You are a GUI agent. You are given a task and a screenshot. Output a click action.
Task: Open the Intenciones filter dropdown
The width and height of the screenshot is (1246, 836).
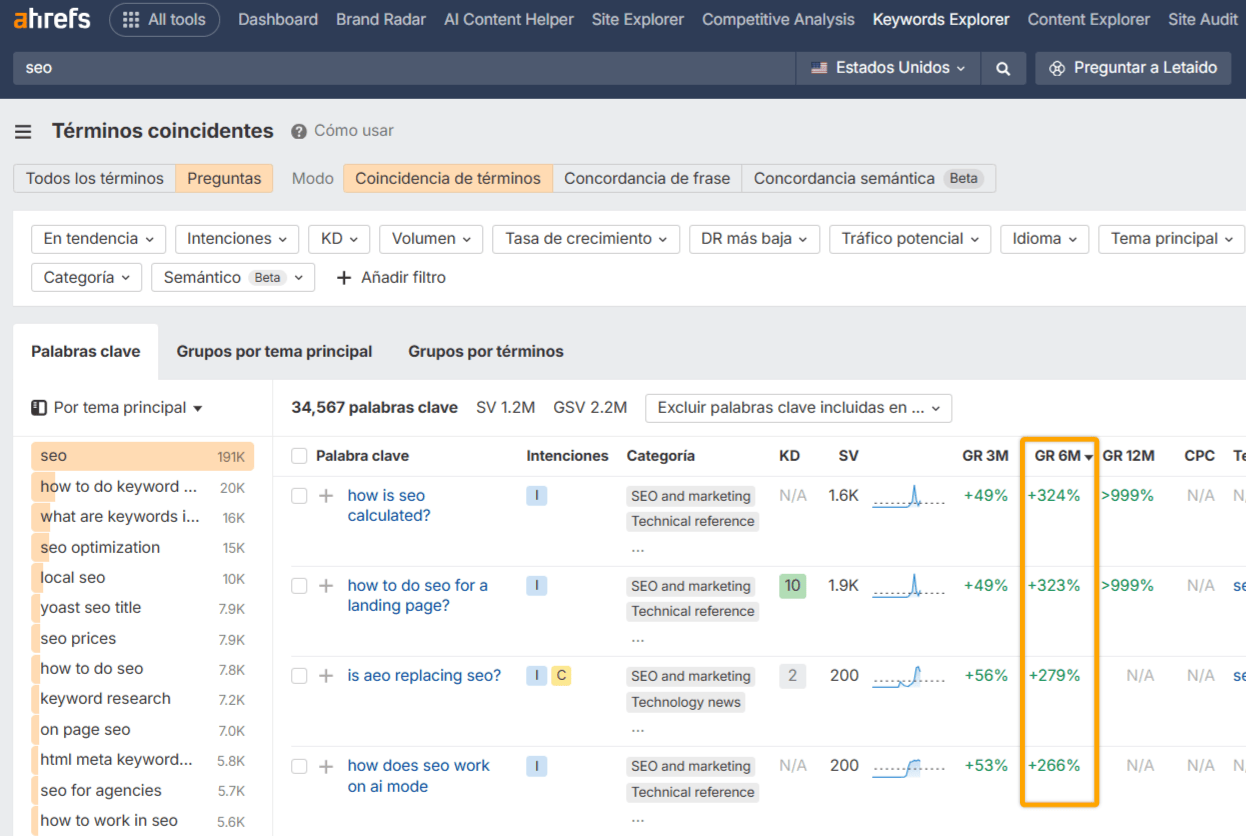[237, 239]
